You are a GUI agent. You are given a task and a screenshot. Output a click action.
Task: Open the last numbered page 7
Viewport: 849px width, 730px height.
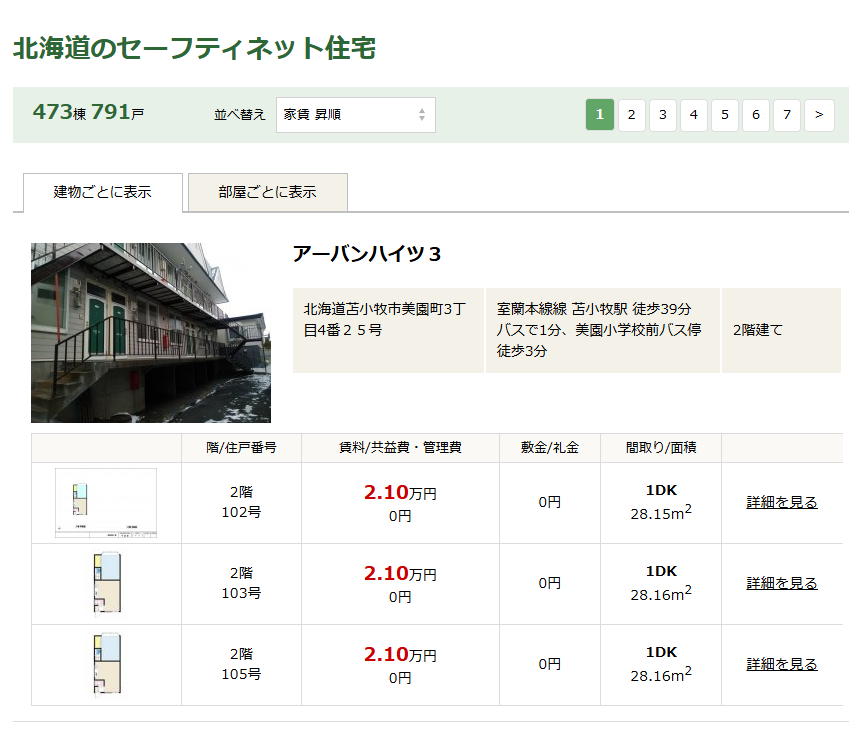click(786, 114)
